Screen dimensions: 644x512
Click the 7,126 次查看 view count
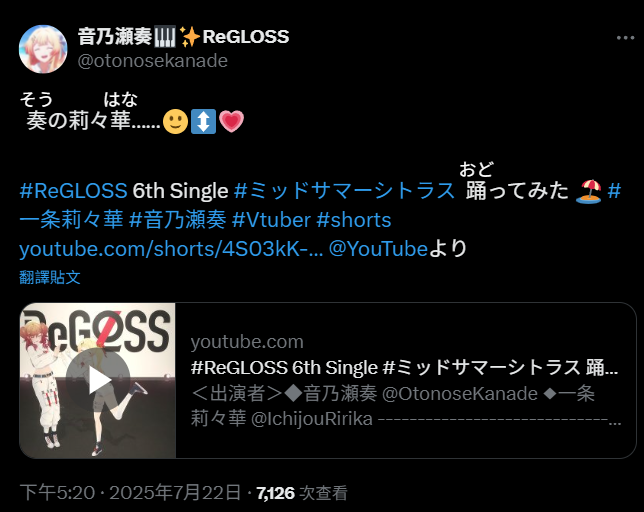(302, 493)
